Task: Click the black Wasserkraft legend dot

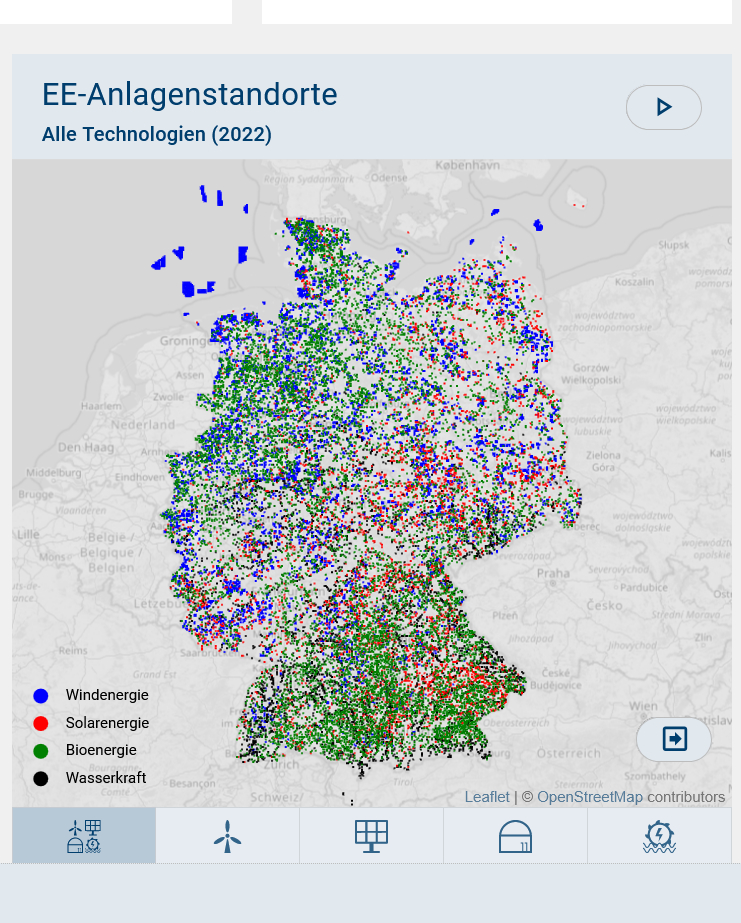Action: point(41,778)
